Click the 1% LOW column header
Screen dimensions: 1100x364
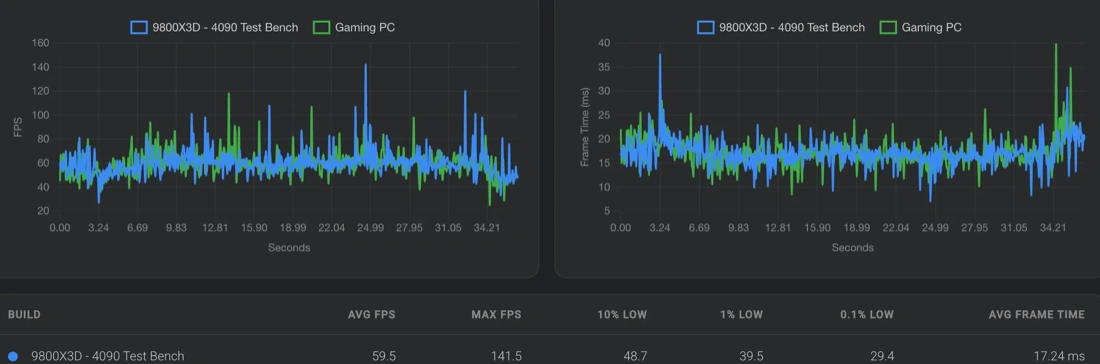pyautogui.click(x=743, y=315)
